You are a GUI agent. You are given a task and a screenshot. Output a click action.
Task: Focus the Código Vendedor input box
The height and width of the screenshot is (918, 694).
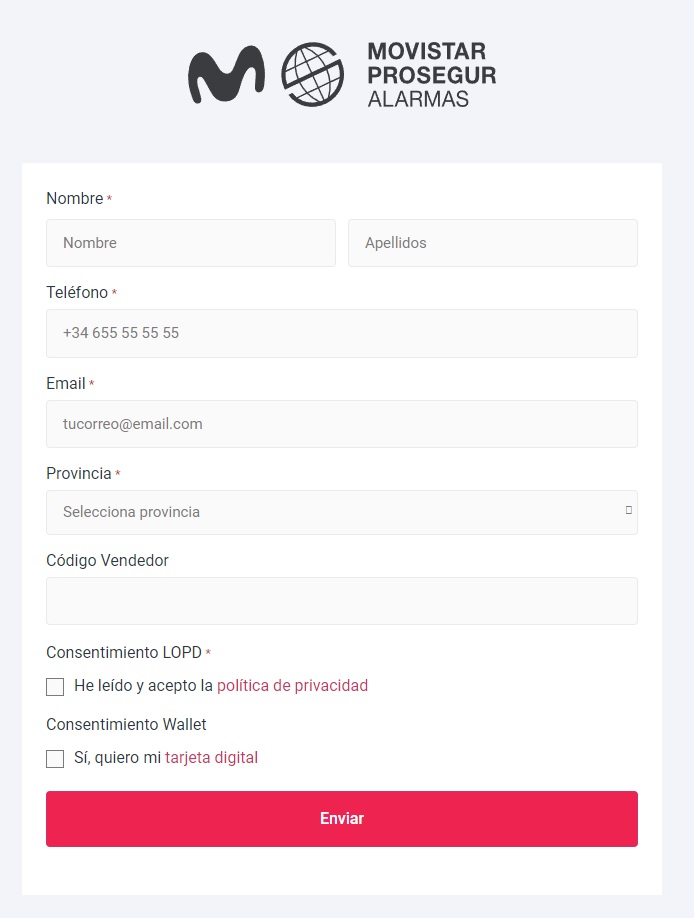click(342, 601)
